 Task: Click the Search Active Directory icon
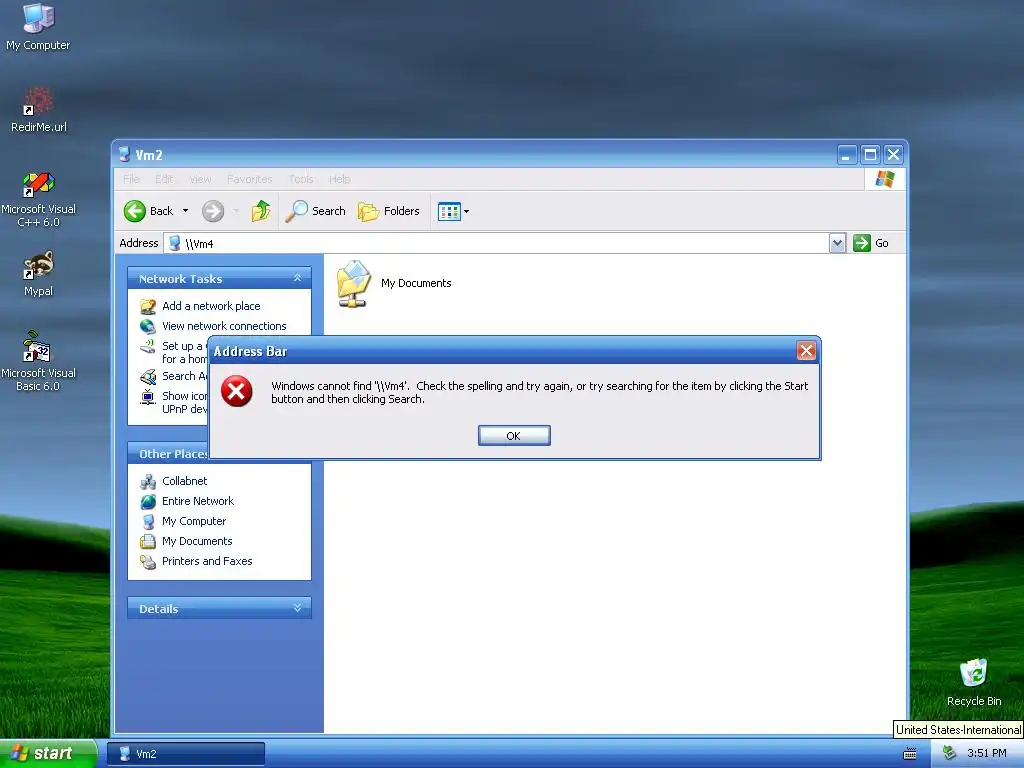click(x=148, y=376)
